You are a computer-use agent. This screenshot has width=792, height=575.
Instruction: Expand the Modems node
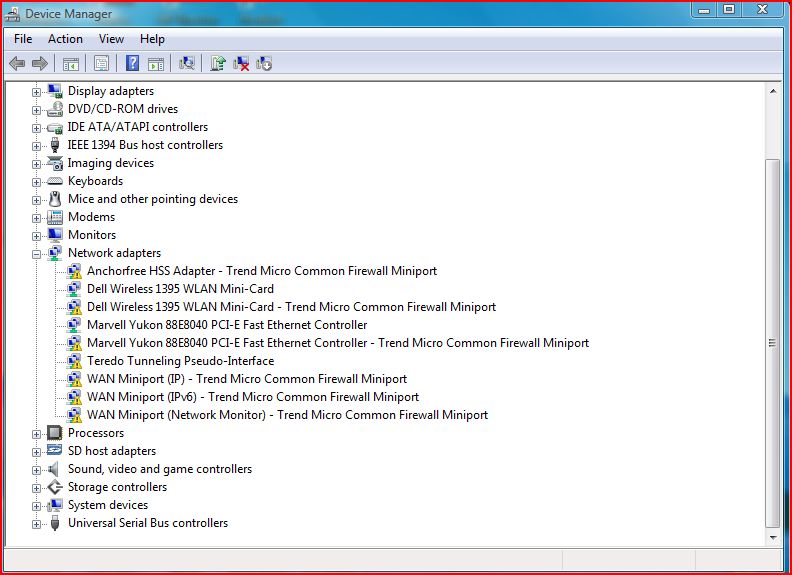coord(36,218)
